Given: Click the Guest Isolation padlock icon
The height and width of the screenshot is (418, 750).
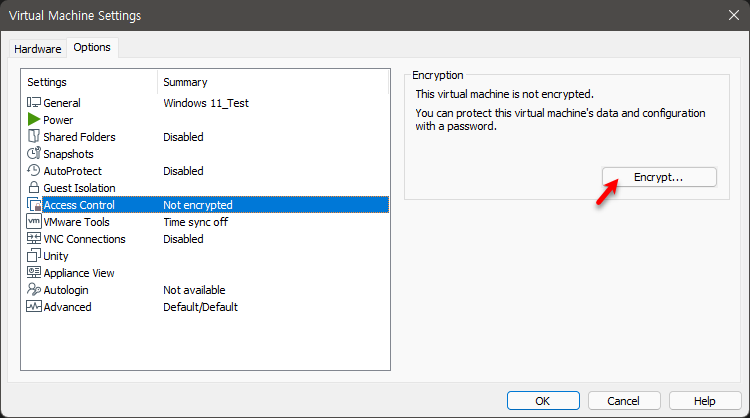Looking at the screenshot, I should point(33,187).
